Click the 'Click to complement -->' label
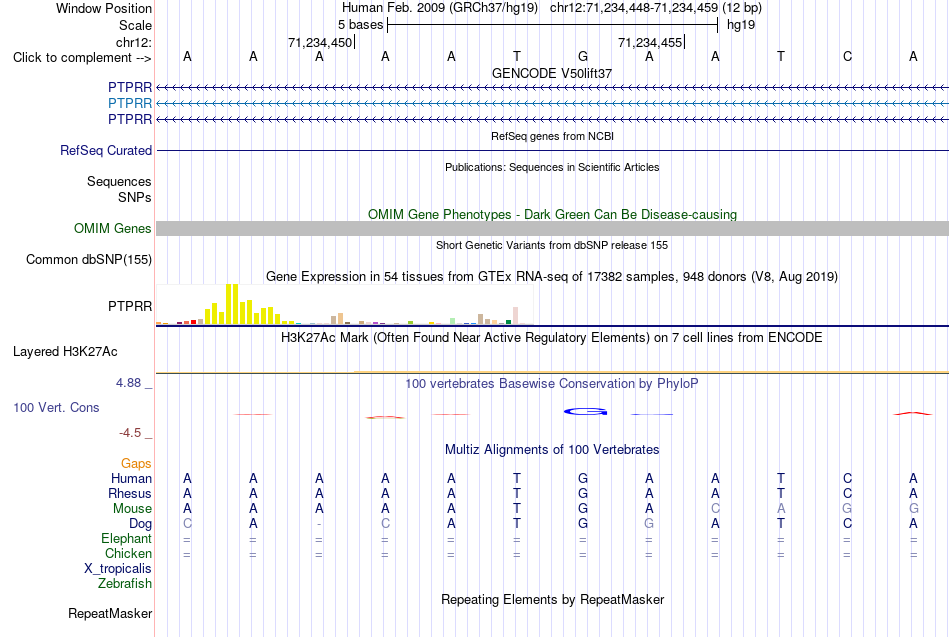This screenshot has height=637, width=950. pyautogui.click(x=82, y=58)
